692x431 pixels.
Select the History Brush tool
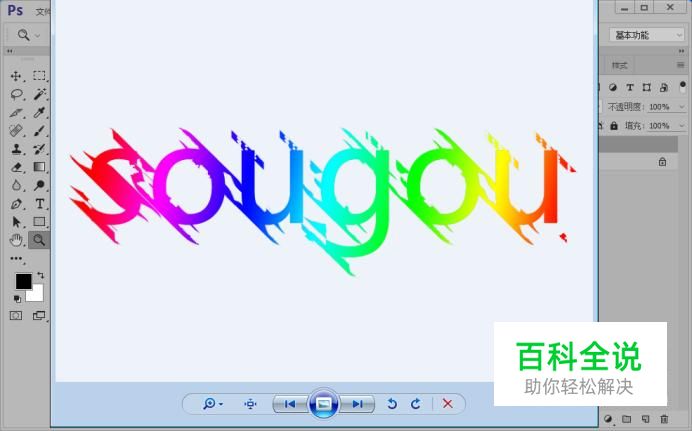coord(39,149)
